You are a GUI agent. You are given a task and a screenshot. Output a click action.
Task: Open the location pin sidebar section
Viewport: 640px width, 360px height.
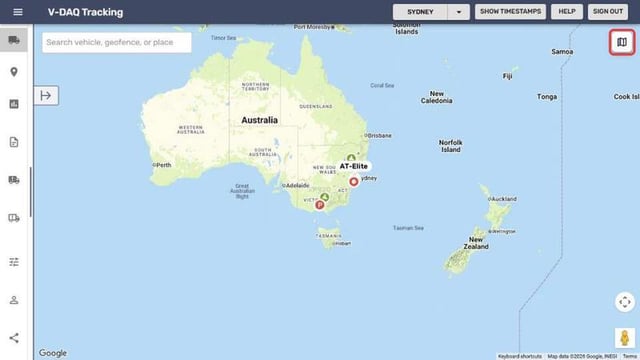pos(14,72)
